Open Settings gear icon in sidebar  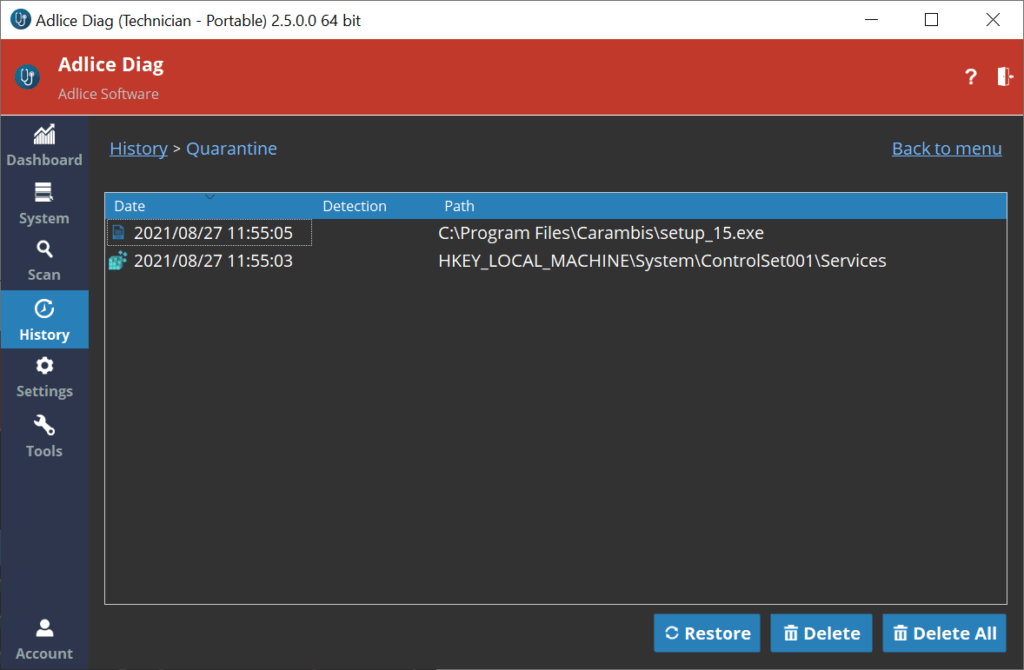pyautogui.click(x=44, y=366)
